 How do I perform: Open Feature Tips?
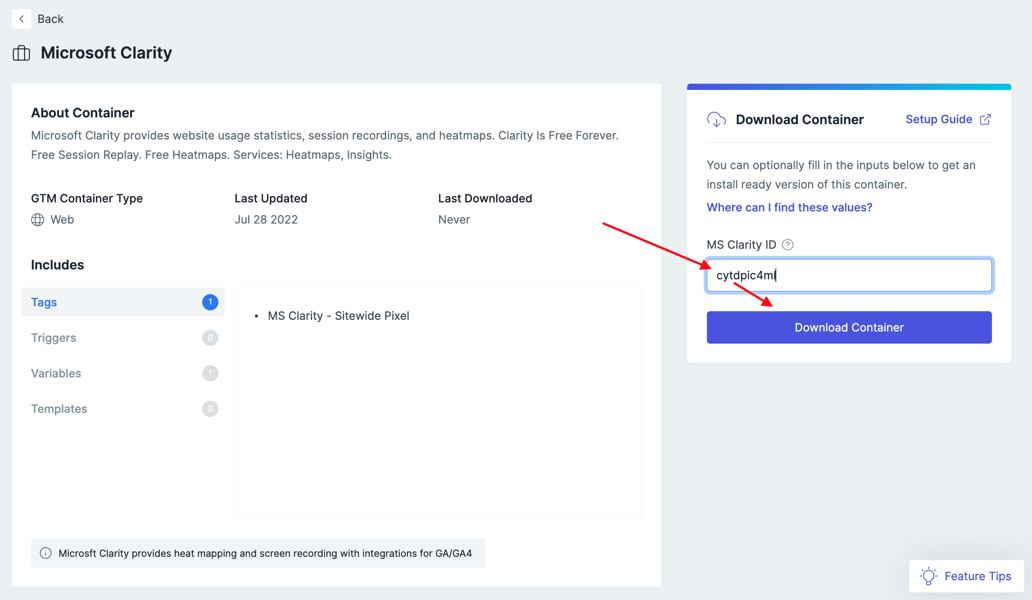[966, 576]
